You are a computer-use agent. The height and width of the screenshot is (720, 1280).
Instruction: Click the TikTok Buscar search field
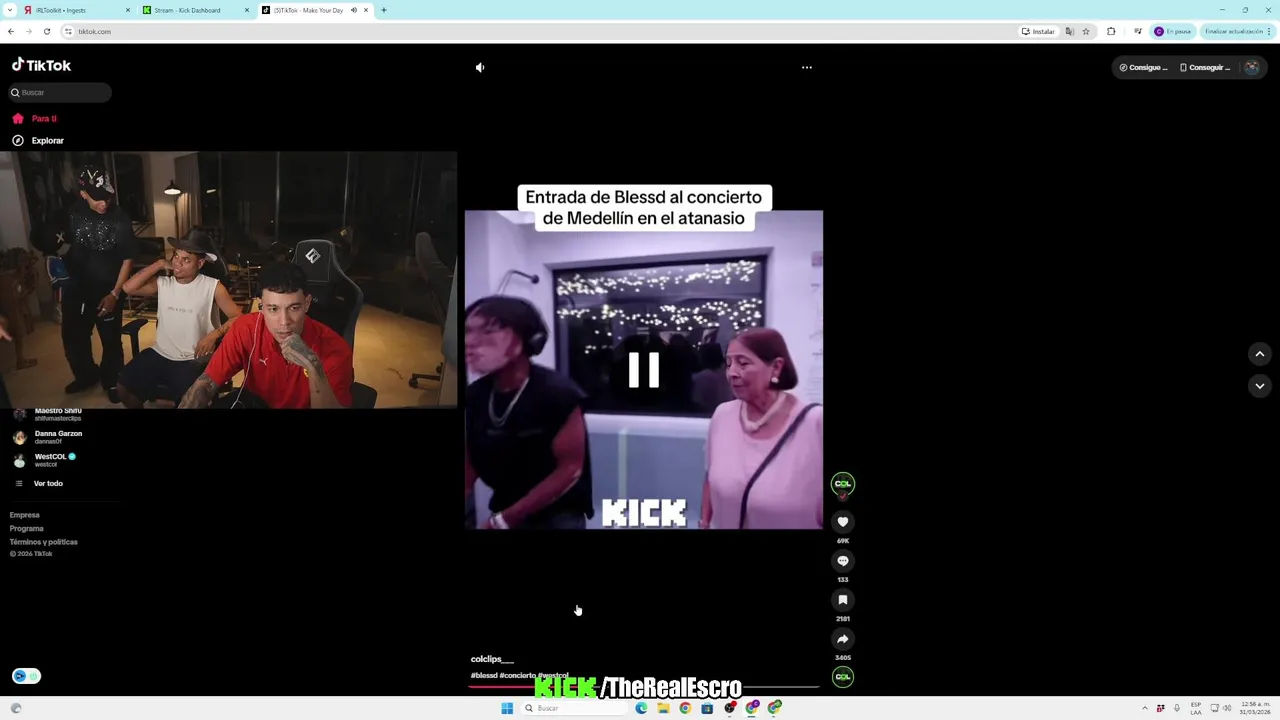pyautogui.click(x=60, y=92)
